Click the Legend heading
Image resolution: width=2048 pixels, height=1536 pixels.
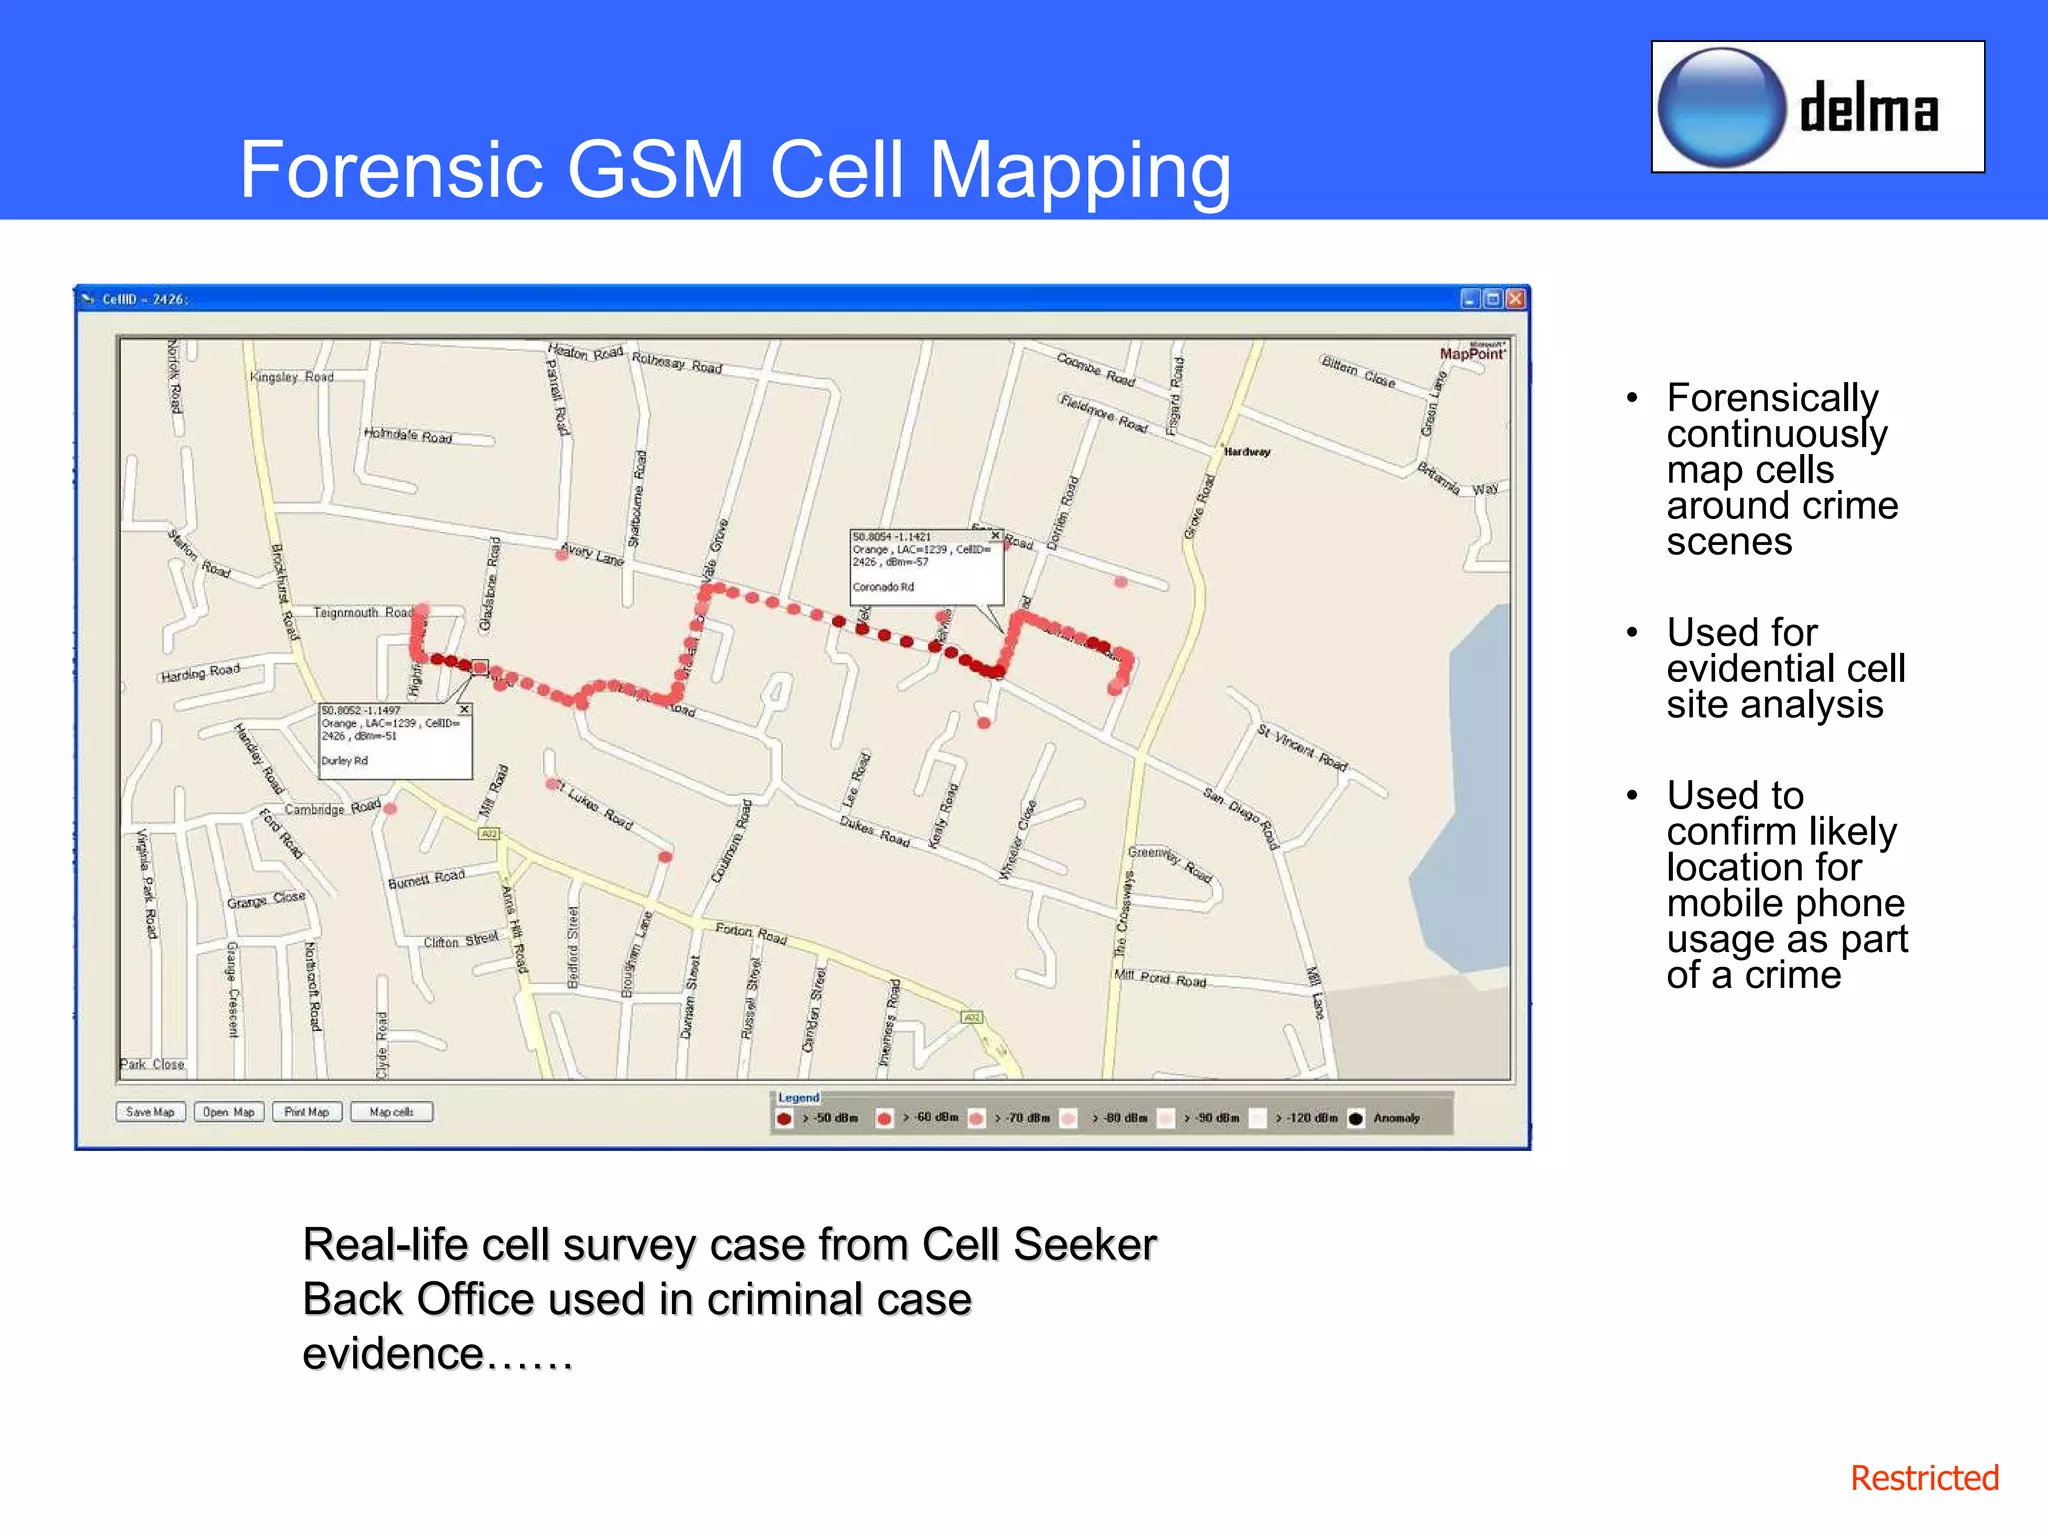799,1098
